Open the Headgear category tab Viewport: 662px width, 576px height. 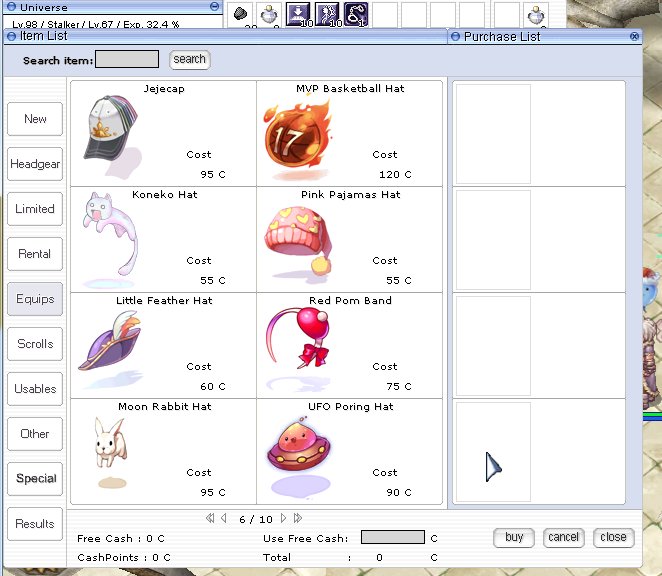click(35, 164)
